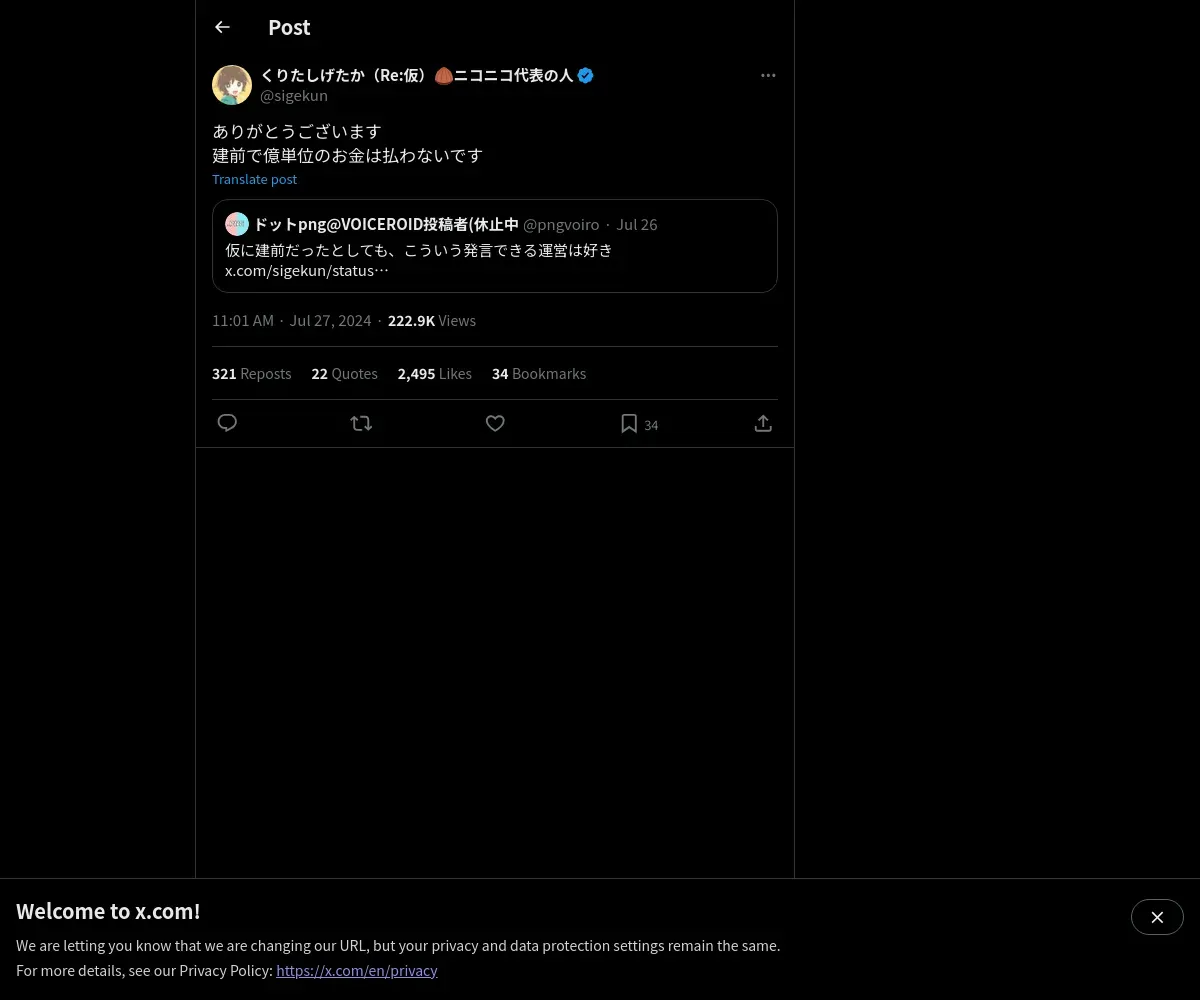Click the blue verified badge
This screenshot has width=1200, height=1000.
586,75
